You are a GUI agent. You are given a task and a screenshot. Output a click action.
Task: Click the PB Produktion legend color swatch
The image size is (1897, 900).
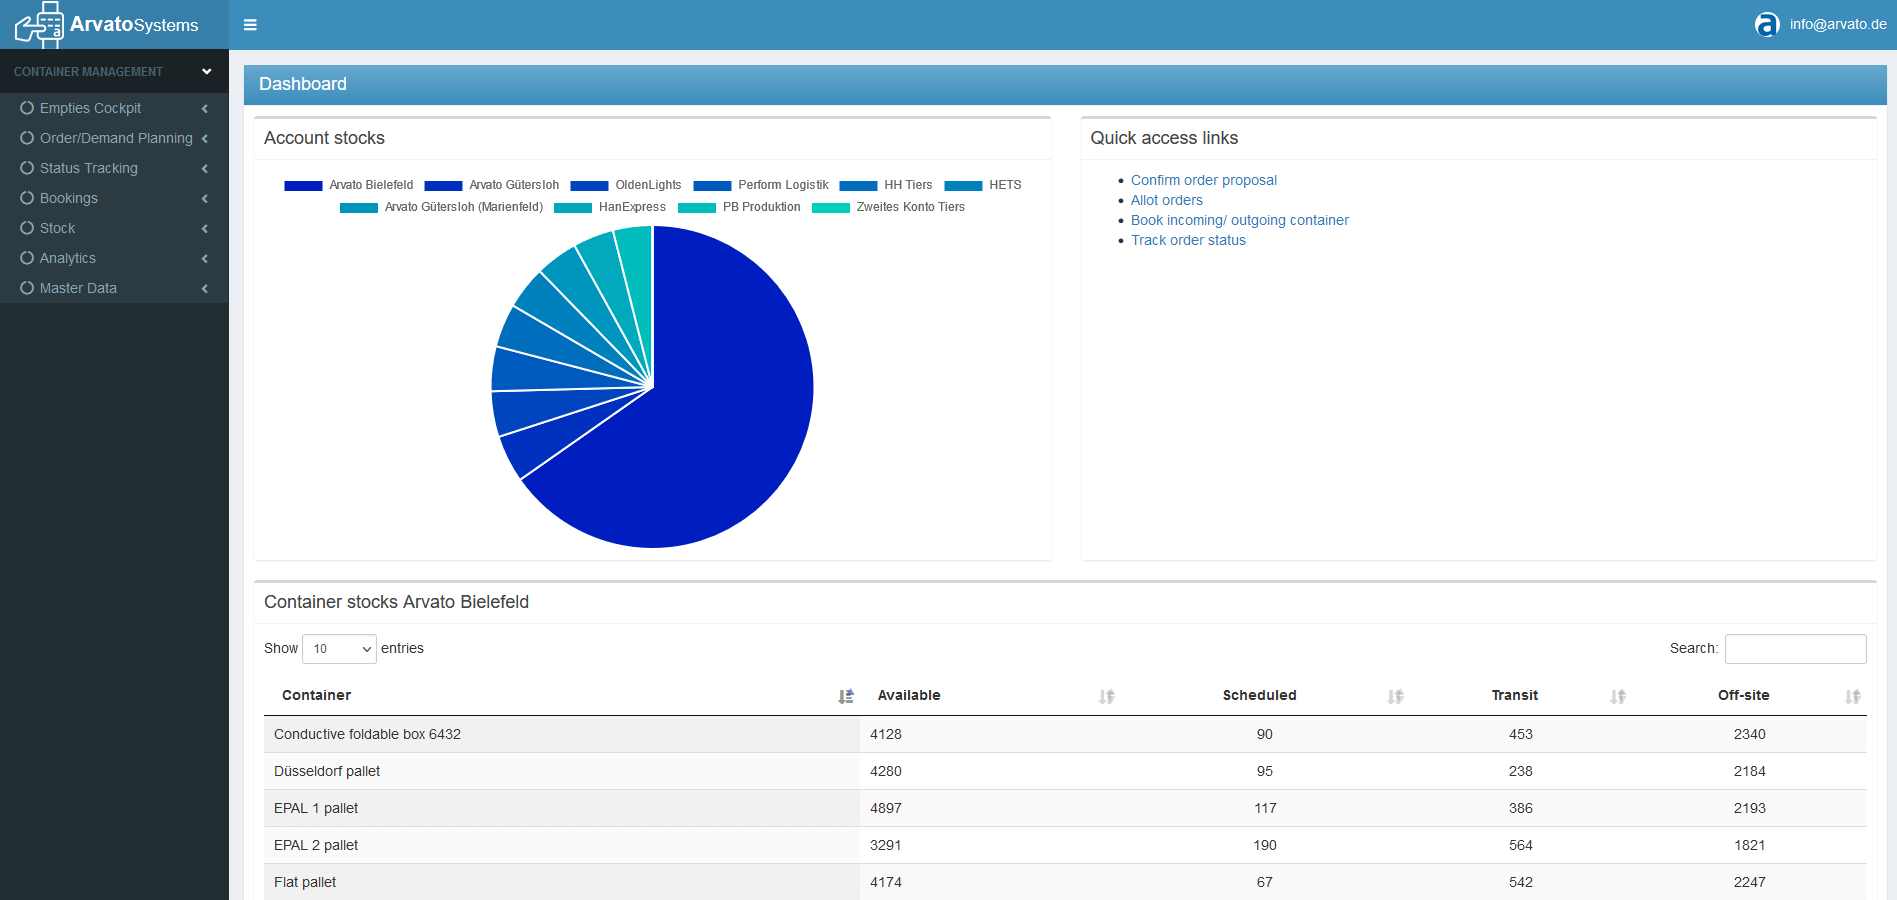697,208
